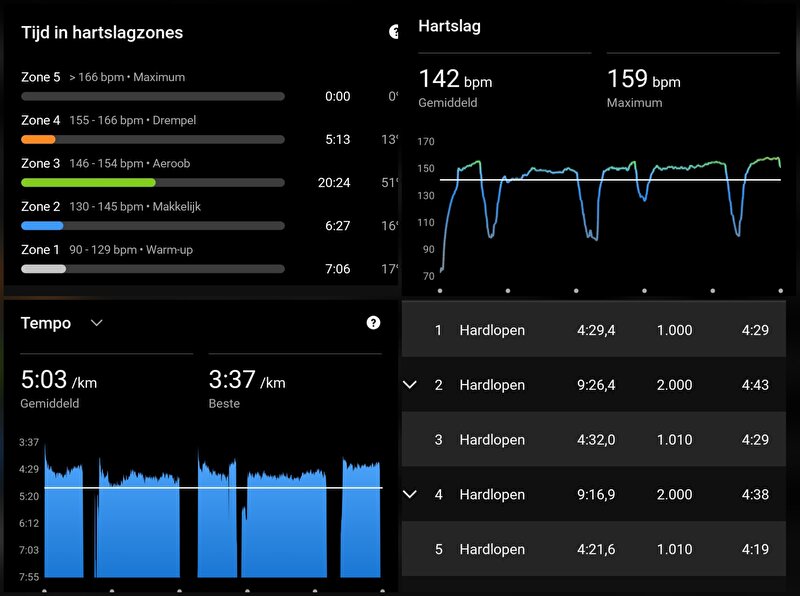Expand lap 2 details
Screen dimensions: 800x596
(x=409, y=385)
